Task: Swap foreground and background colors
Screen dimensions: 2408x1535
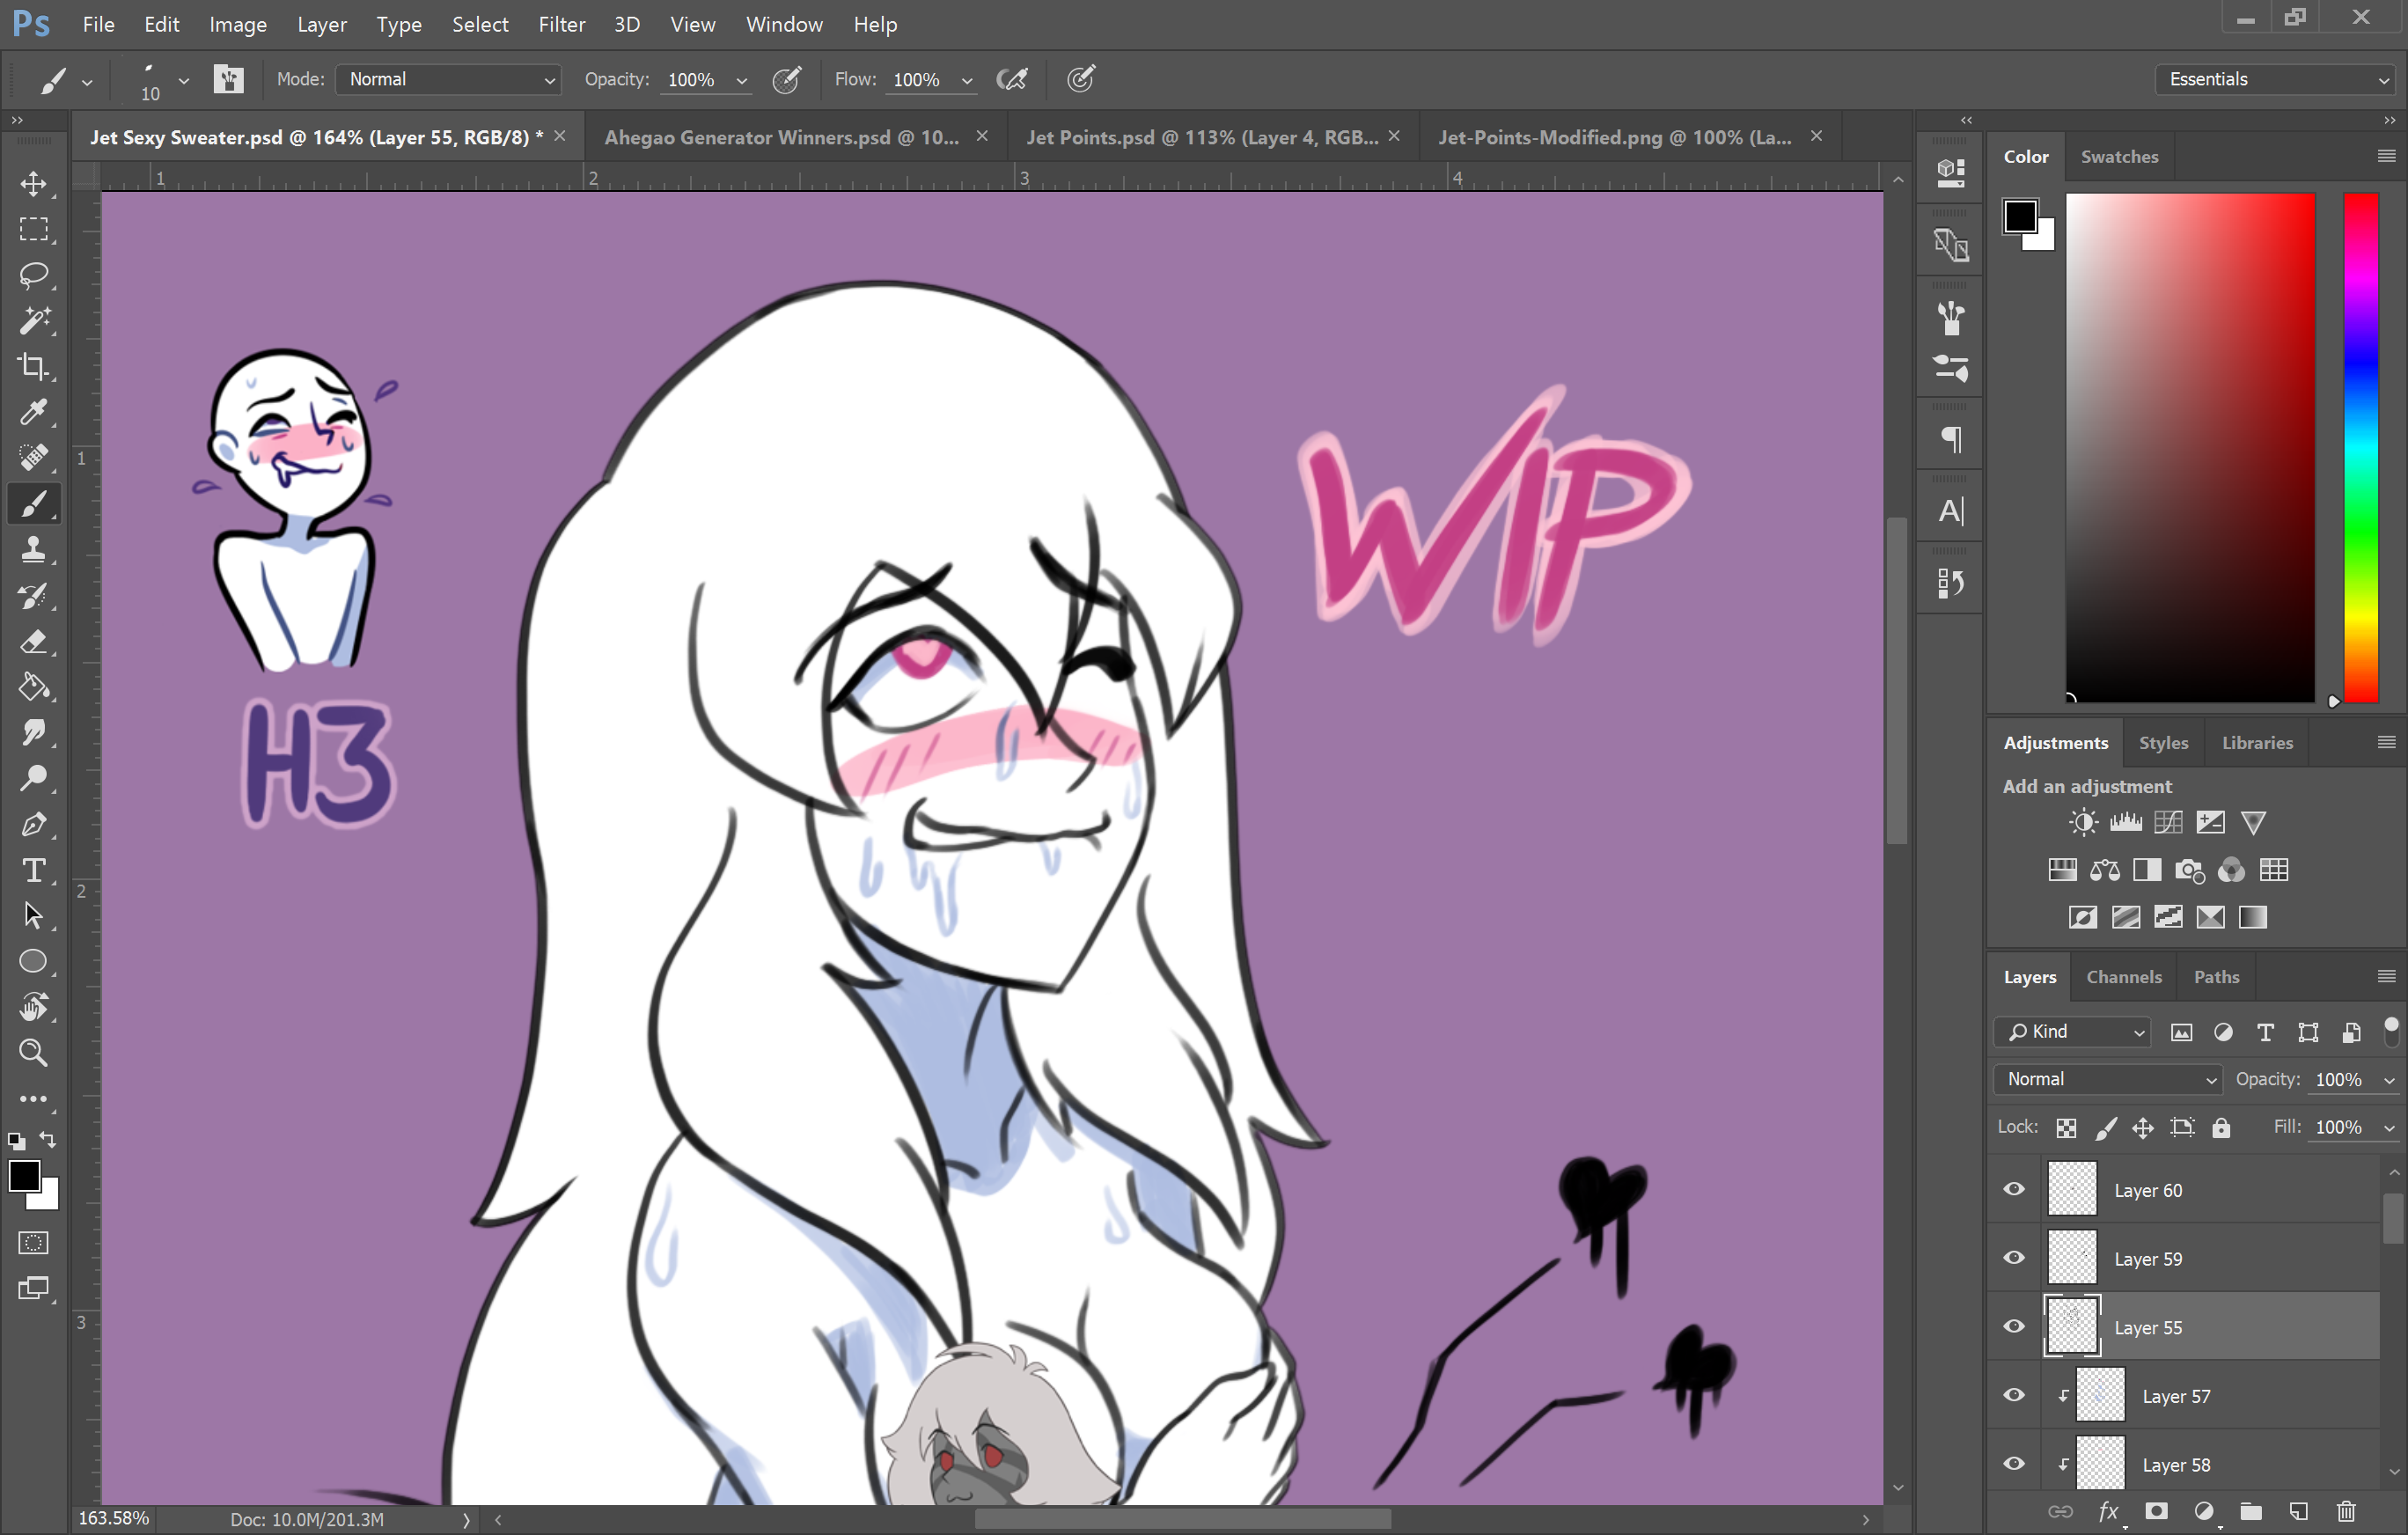Action: coord(48,1139)
